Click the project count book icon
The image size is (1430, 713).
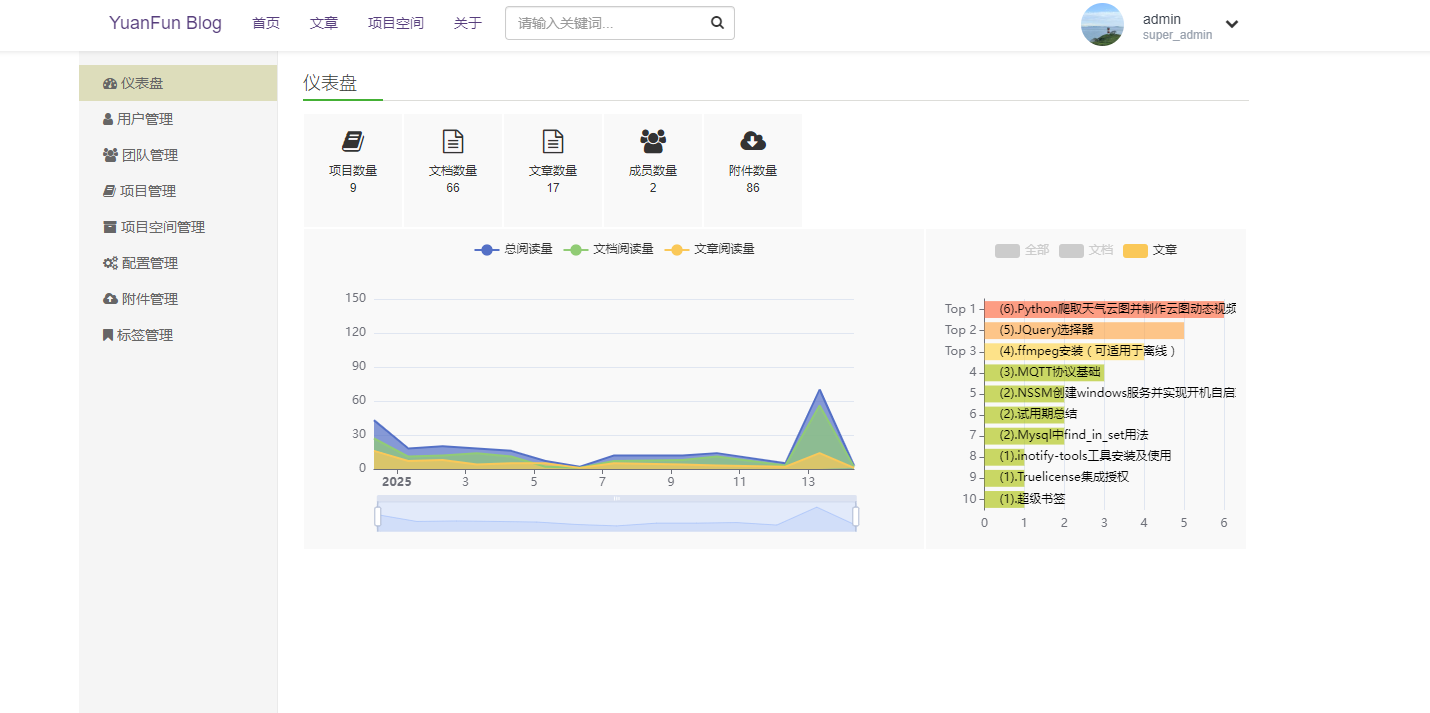(353, 141)
